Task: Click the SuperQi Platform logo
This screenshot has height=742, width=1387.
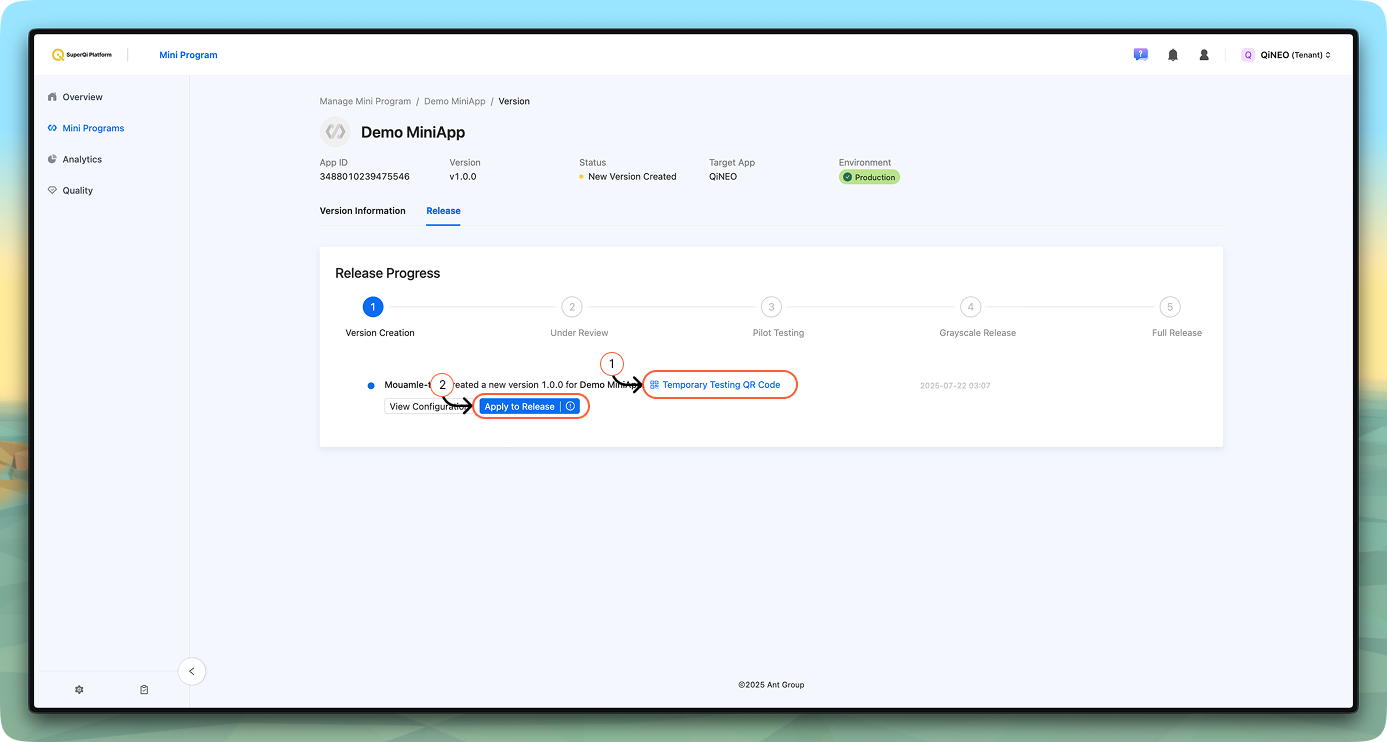Action: [x=82, y=55]
